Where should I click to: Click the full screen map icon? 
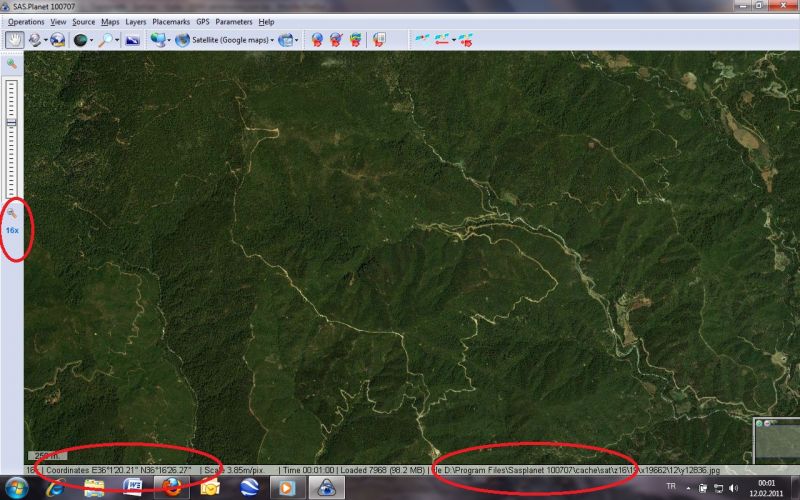coord(132,40)
